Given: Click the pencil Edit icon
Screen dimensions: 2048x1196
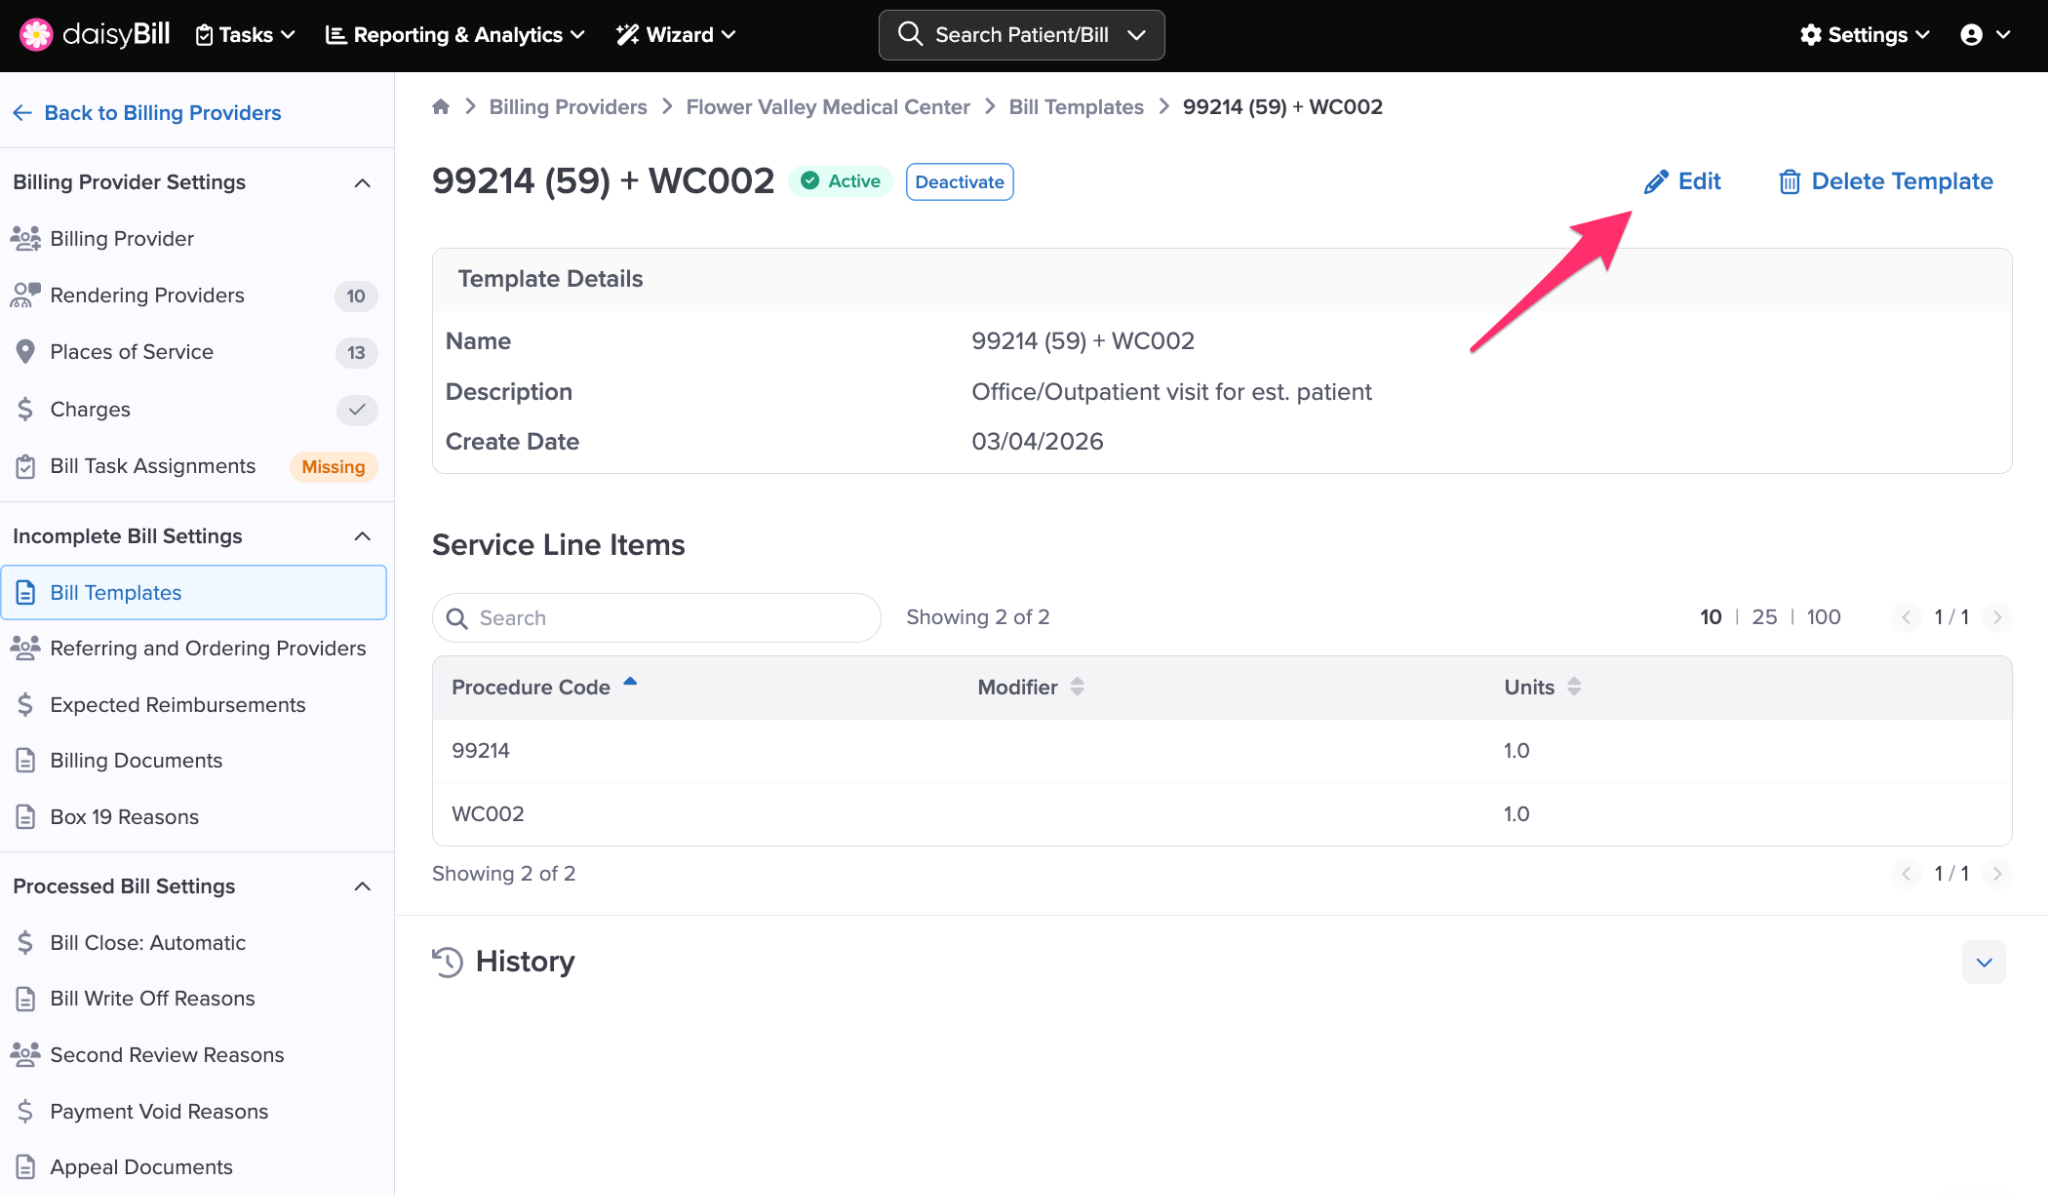Looking at the screenshot, I should [x=1656, y=182].
